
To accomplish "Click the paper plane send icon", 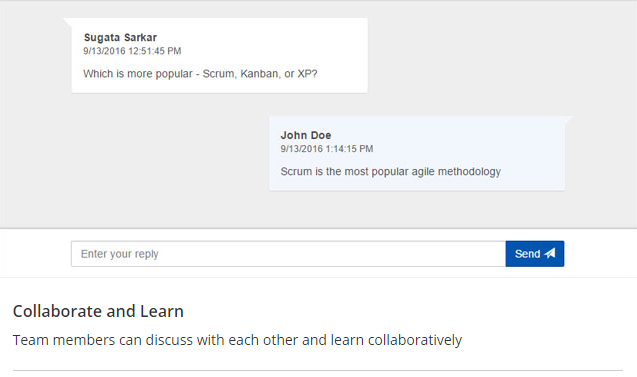I will click(x=550, y=254).
